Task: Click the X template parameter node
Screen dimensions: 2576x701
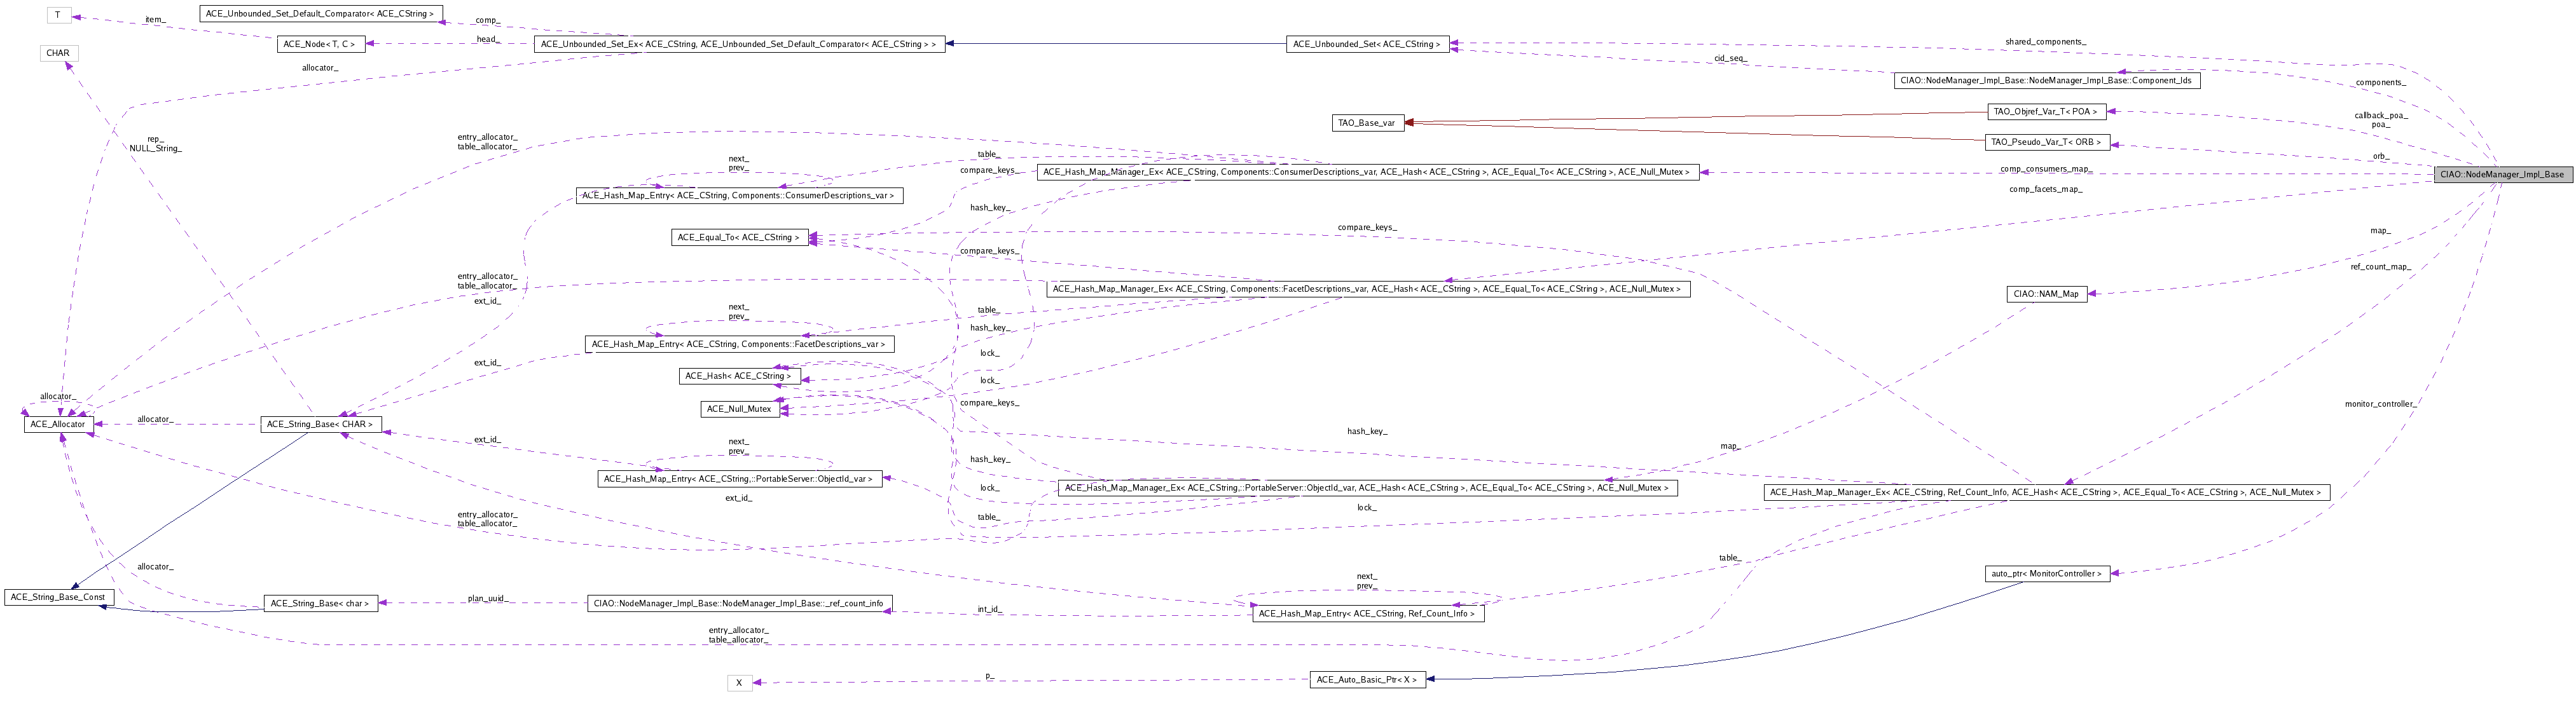Action: pyautogui.click(x=739, y=683)
